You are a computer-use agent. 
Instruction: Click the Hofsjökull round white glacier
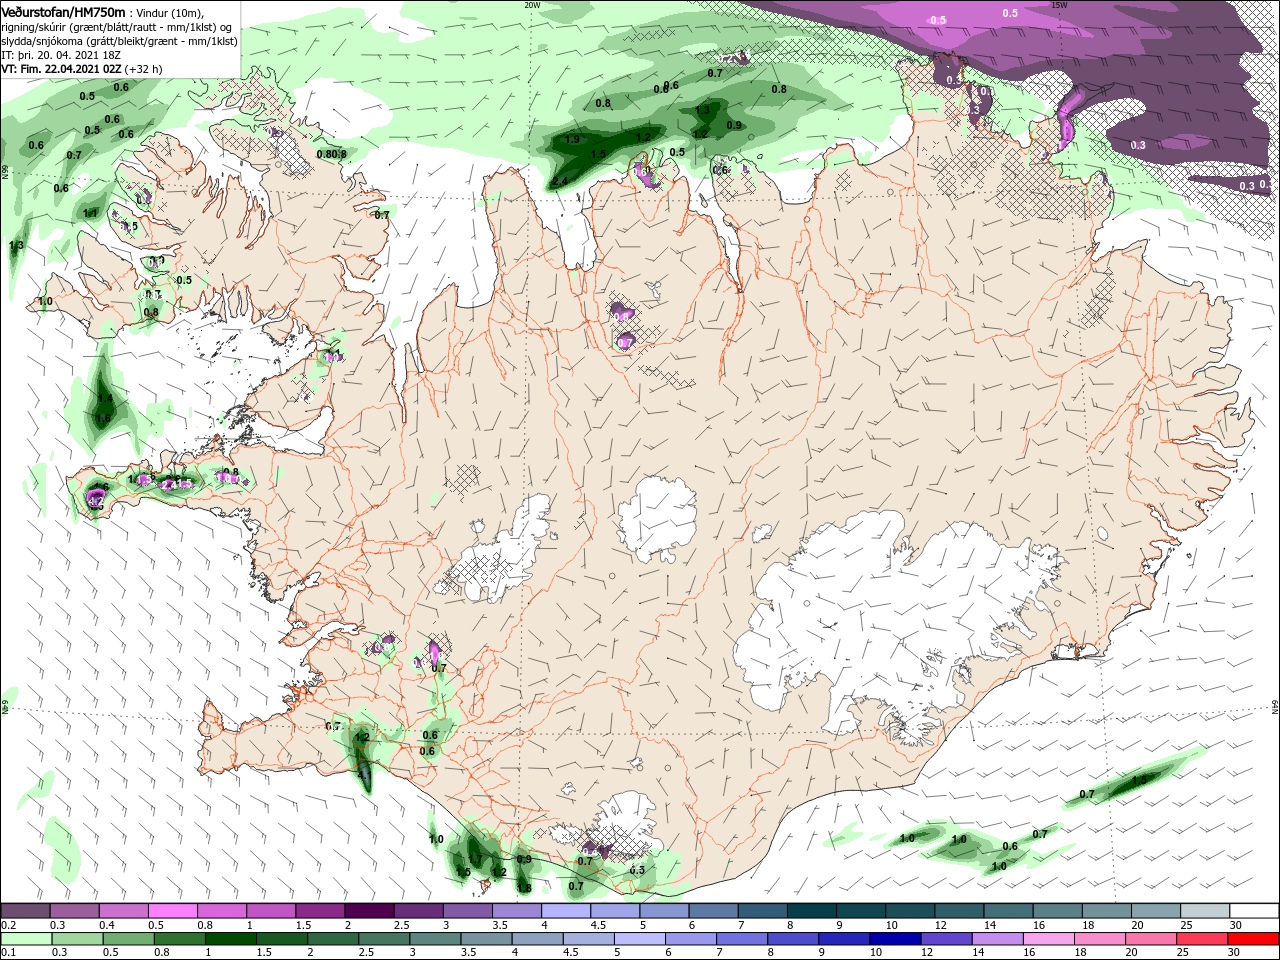(x=657, y=518)
